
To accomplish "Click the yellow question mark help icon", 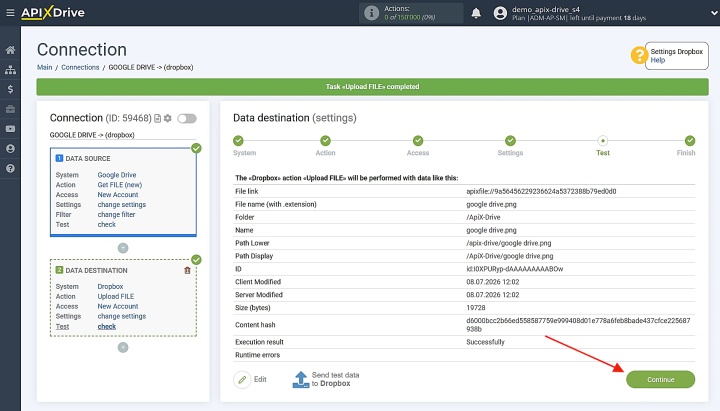I will pos(639,56).
